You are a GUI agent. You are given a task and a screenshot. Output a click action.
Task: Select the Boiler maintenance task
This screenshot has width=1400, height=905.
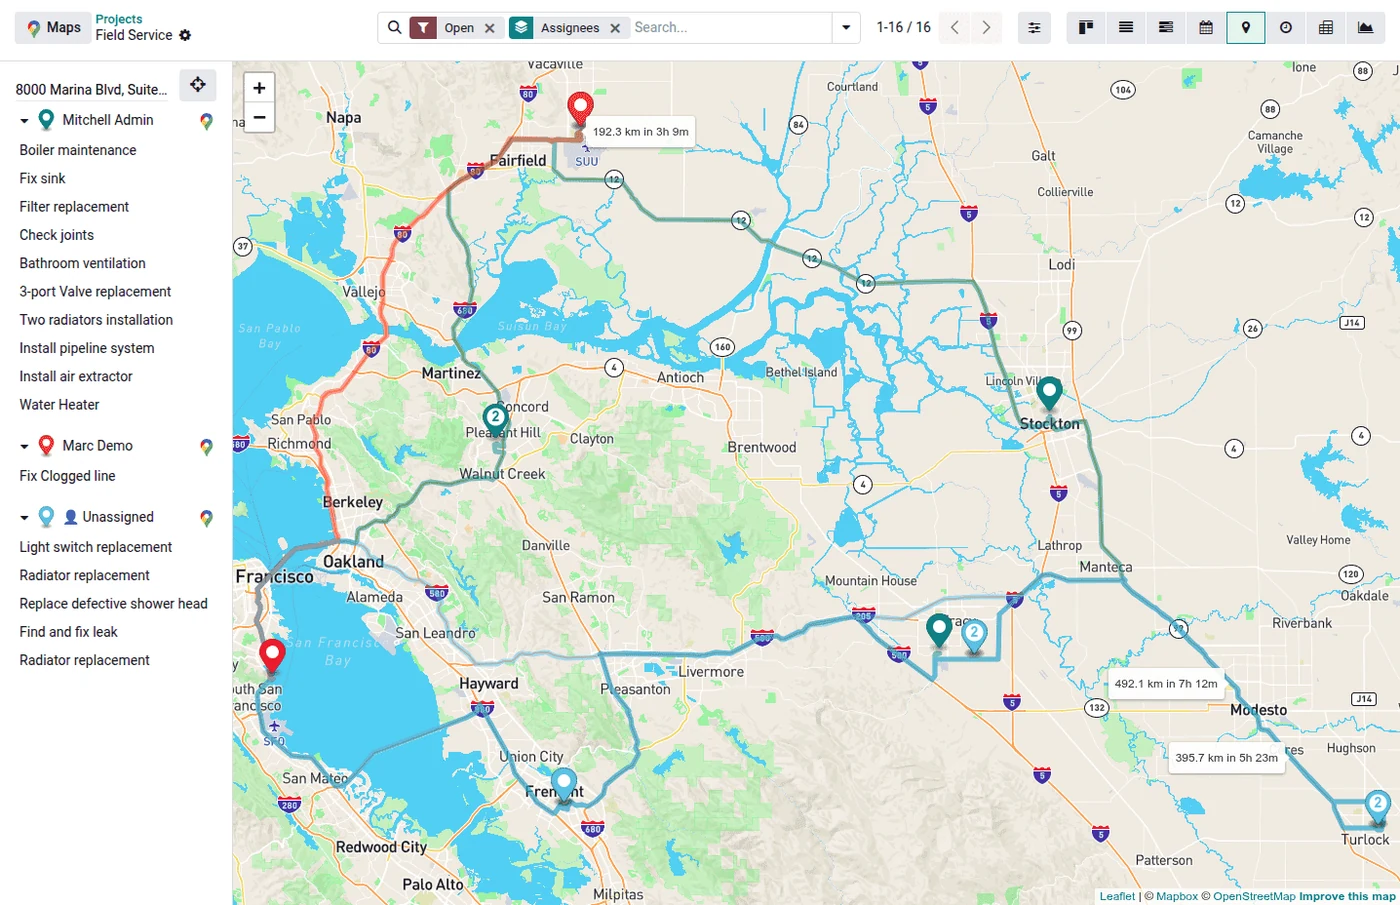pos(78,150)
